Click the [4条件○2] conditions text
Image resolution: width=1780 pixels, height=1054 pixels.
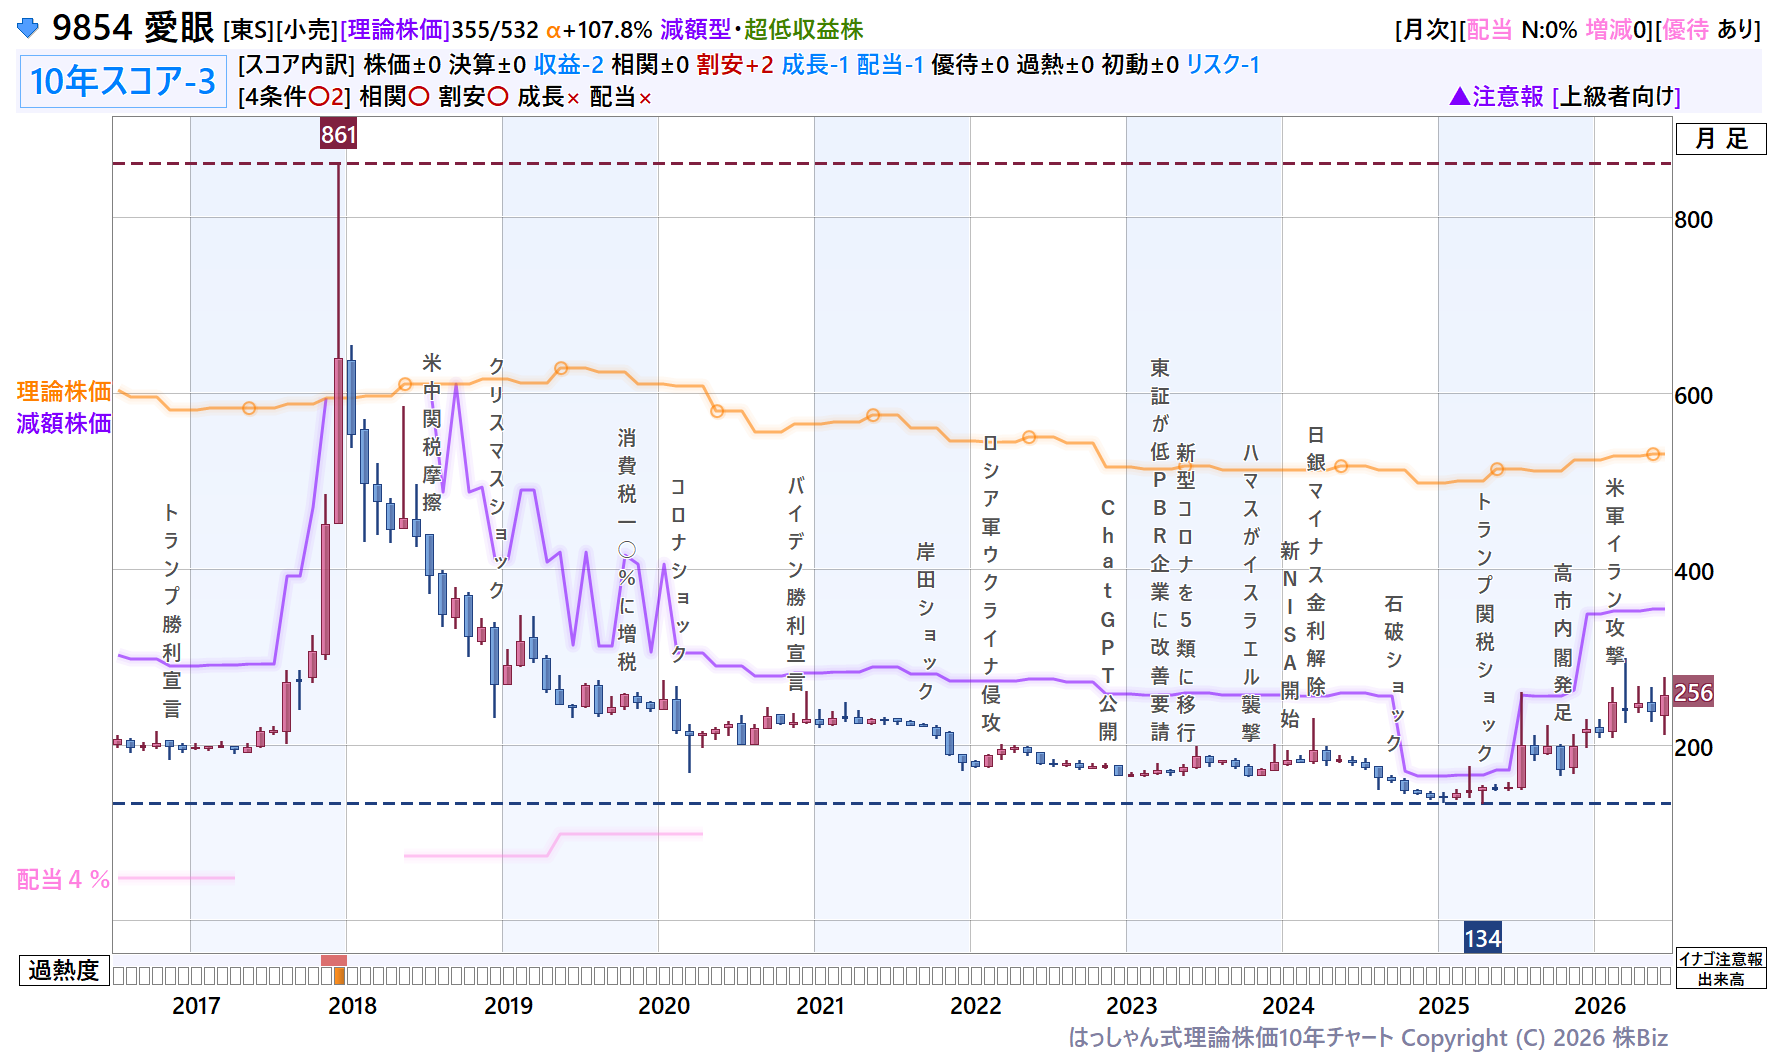click(295, 97)
